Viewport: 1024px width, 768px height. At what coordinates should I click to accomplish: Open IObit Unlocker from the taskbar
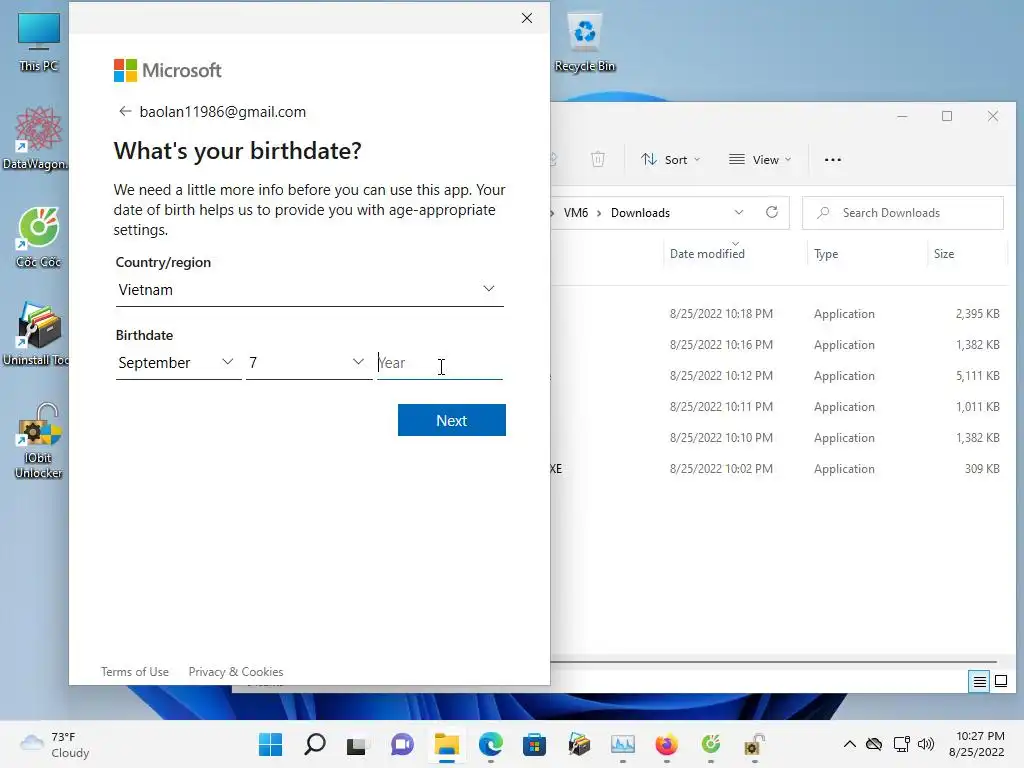pos(754,744)
